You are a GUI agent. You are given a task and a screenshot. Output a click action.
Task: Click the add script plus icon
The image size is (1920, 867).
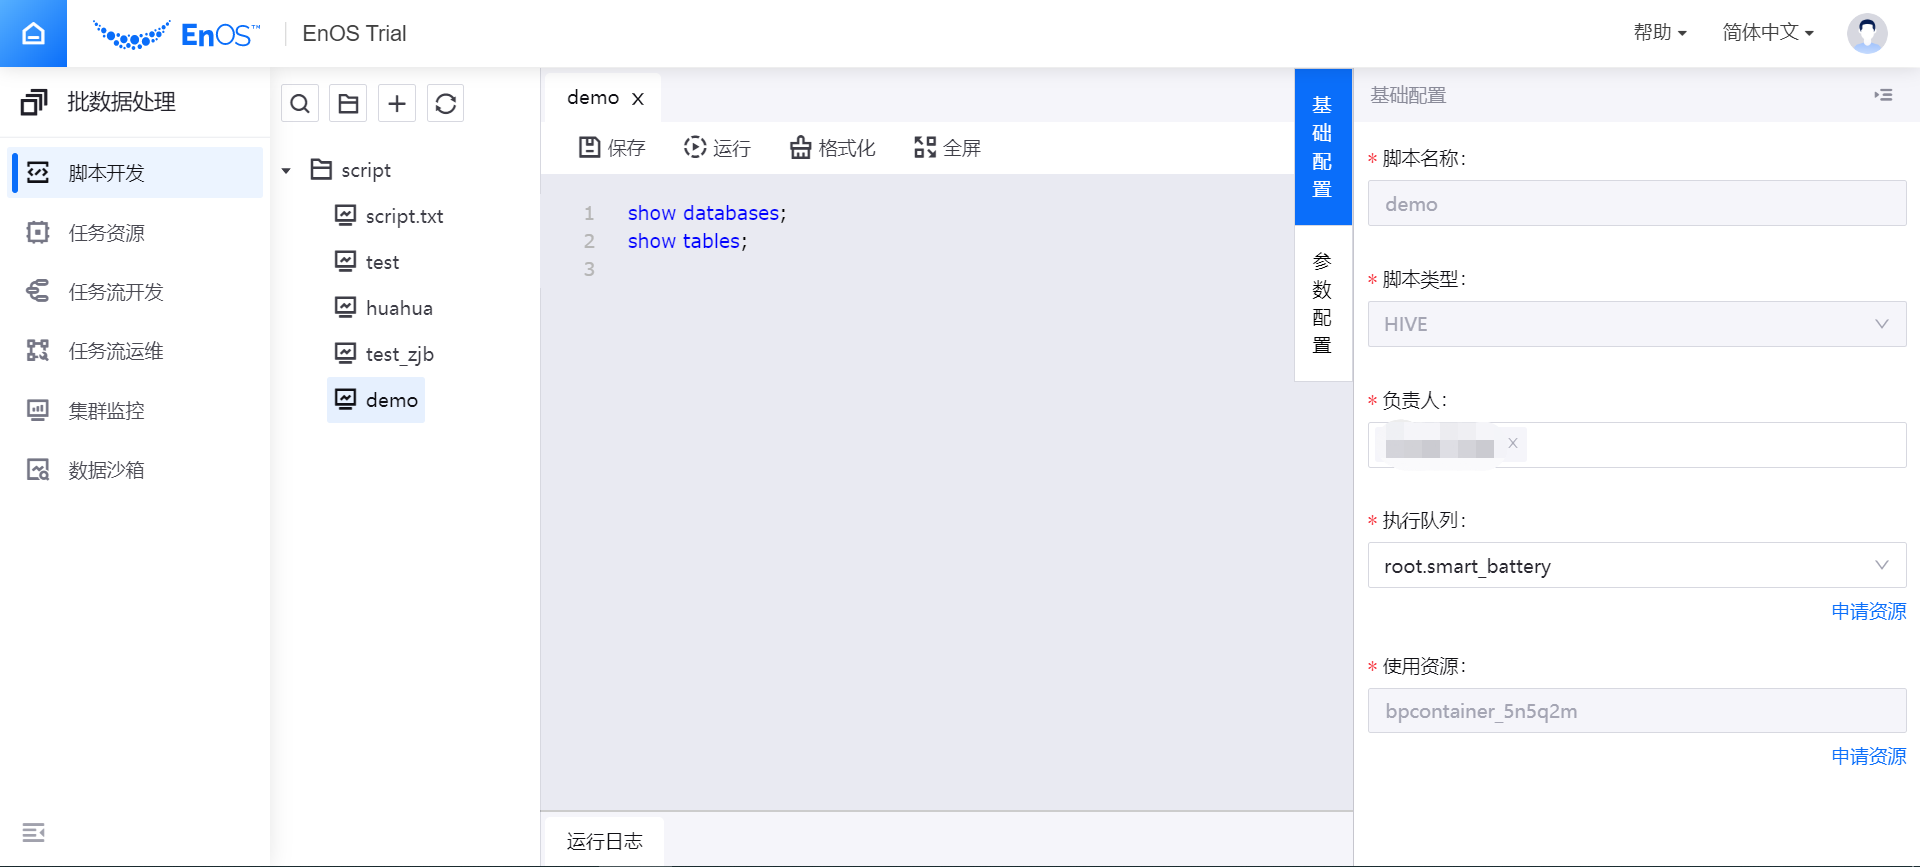pos(397,103)
